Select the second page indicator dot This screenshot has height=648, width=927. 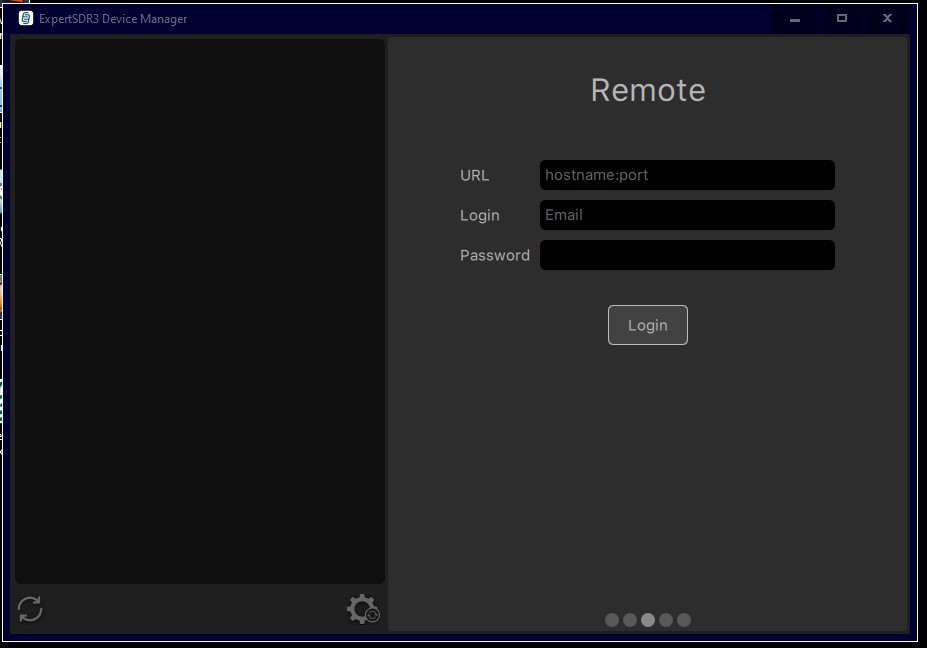pyautogui.click(x=630, y=620)
